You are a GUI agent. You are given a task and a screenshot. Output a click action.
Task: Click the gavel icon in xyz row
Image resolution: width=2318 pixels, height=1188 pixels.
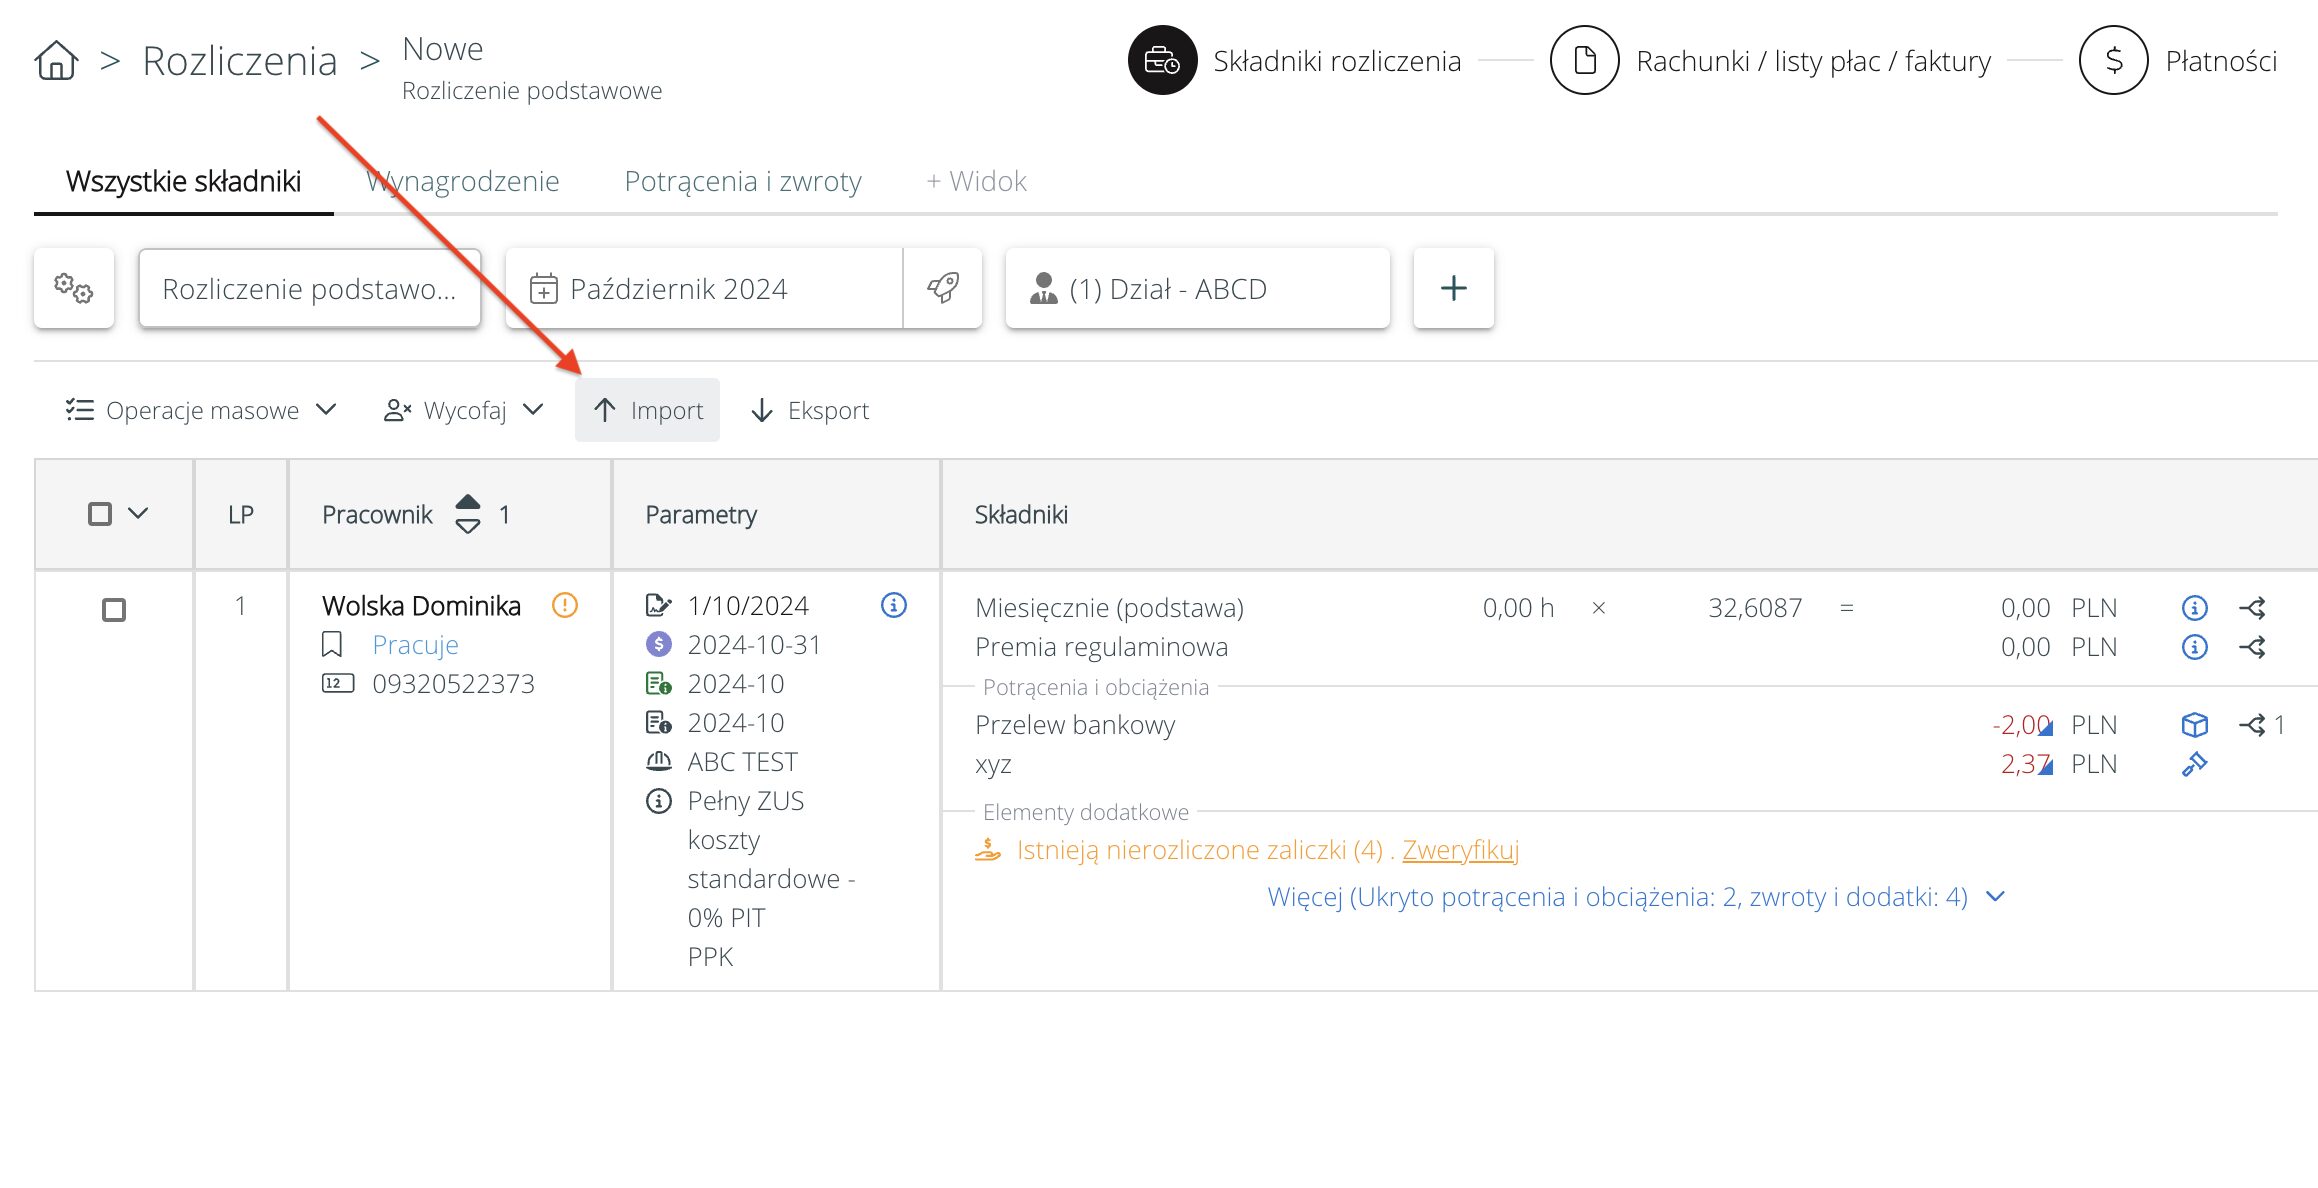[2194, 765]
